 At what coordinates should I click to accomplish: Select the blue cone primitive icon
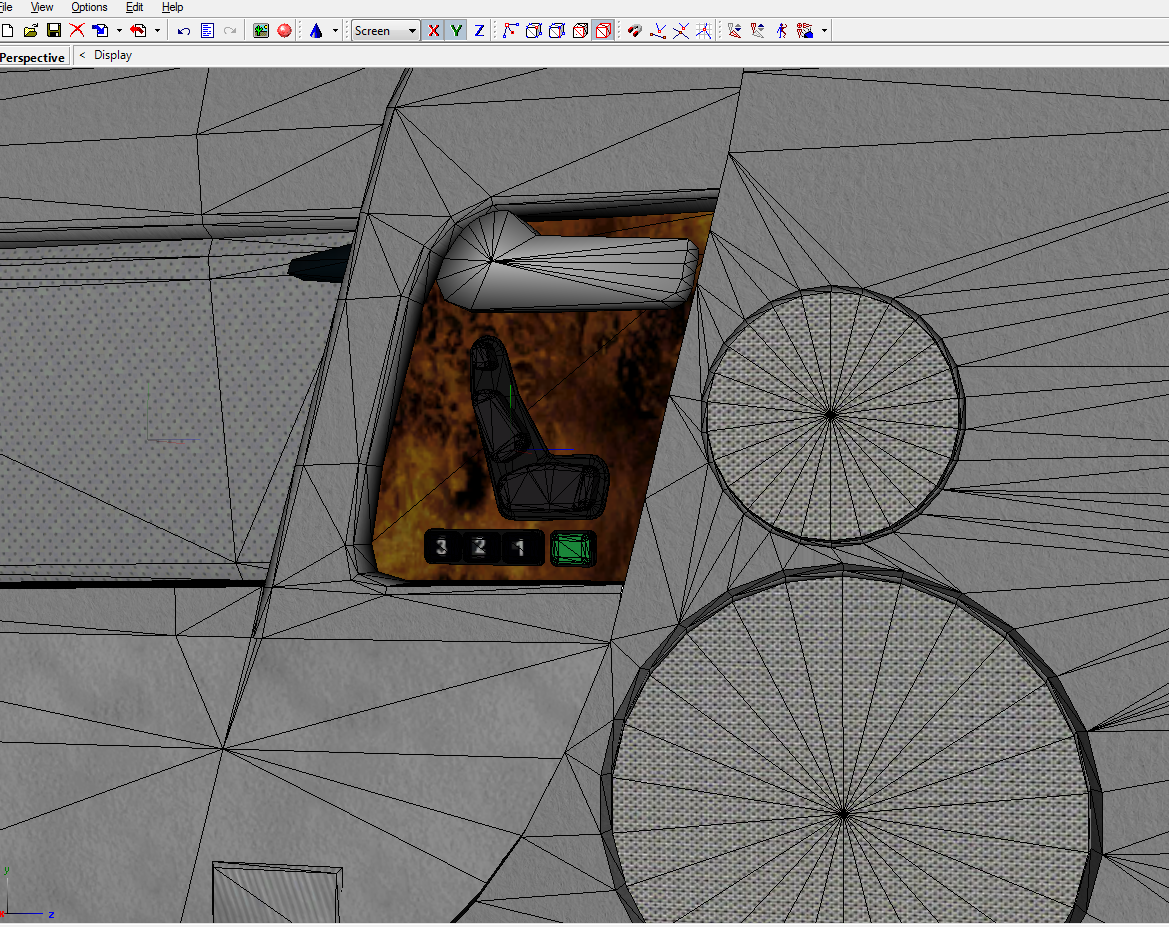click(316, 31)
